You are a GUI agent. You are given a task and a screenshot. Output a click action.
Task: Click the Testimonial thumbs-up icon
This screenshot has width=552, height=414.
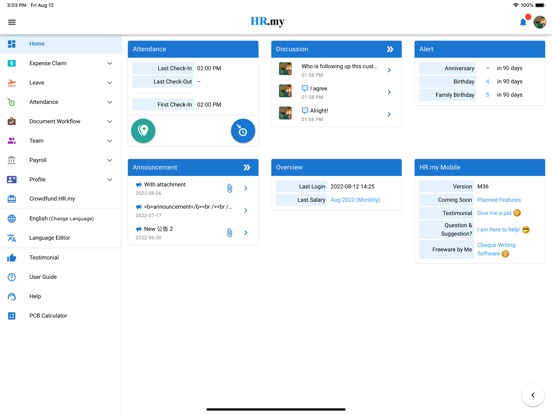(x=12, y=258)
